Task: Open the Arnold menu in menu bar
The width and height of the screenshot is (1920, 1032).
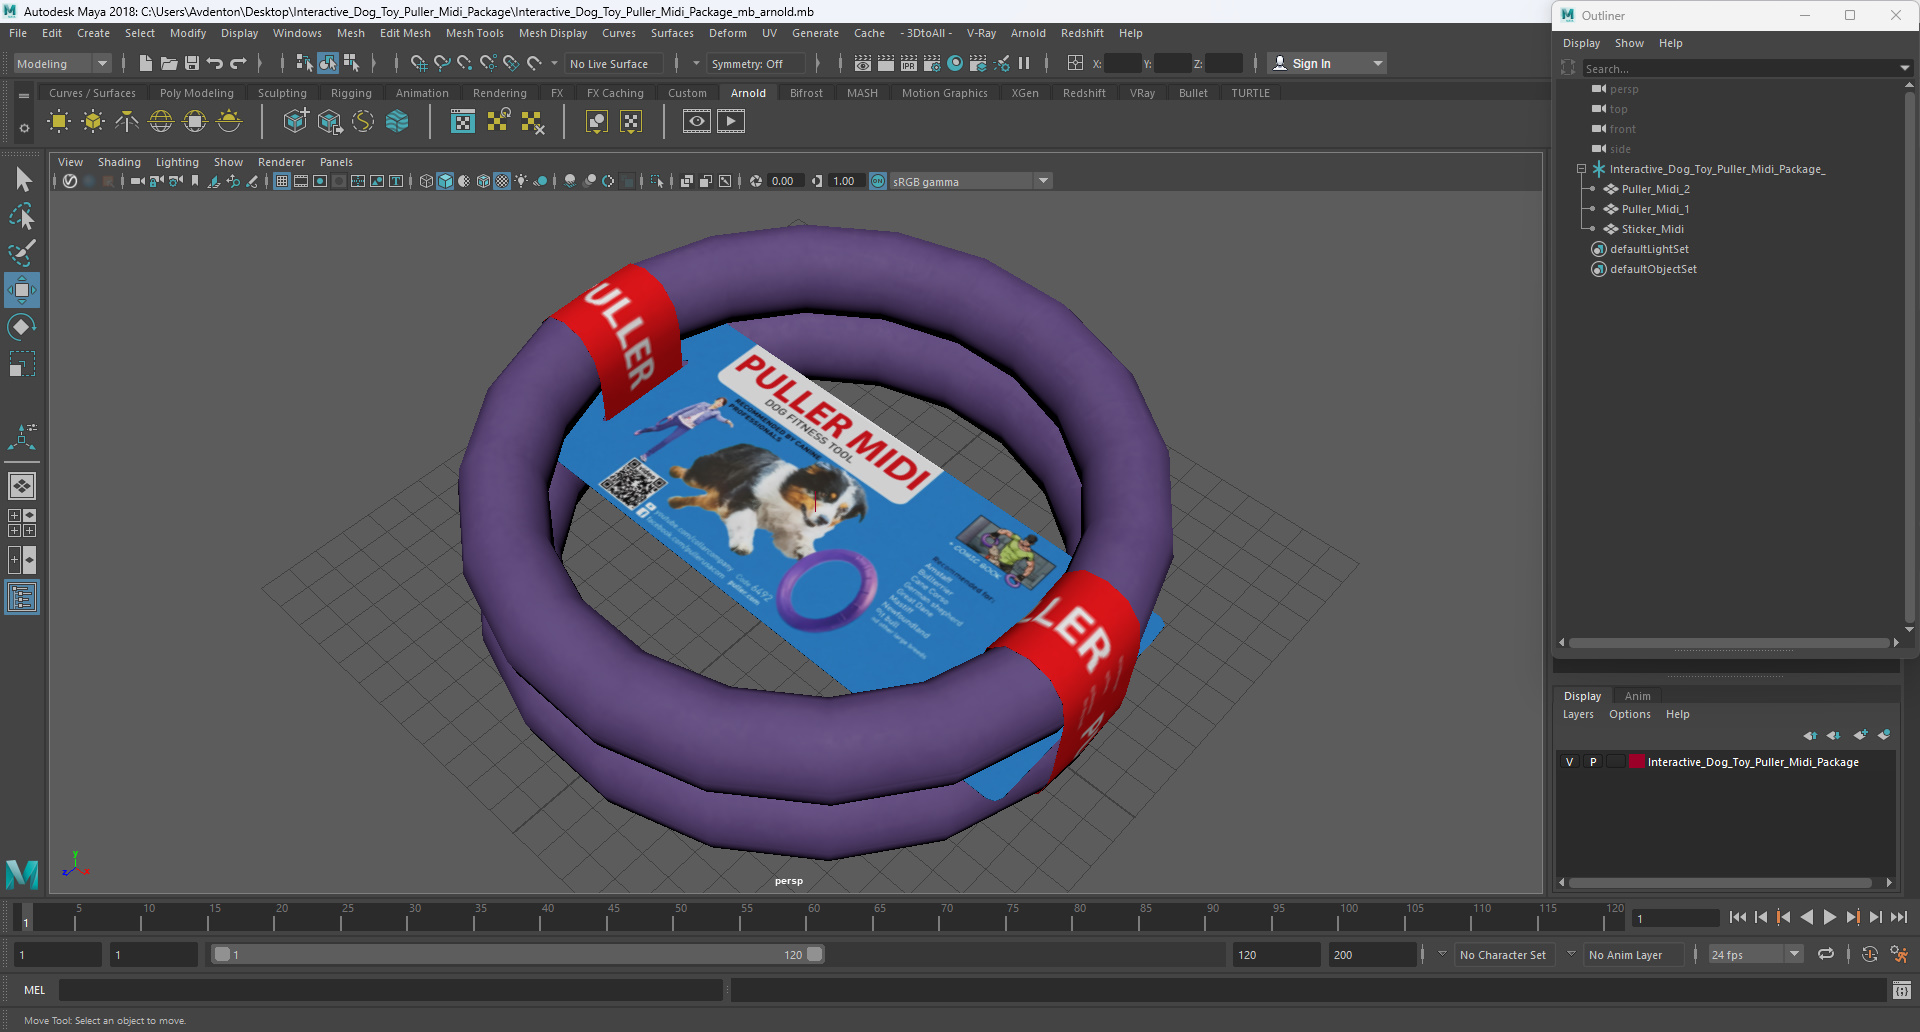Action: 1028,33
